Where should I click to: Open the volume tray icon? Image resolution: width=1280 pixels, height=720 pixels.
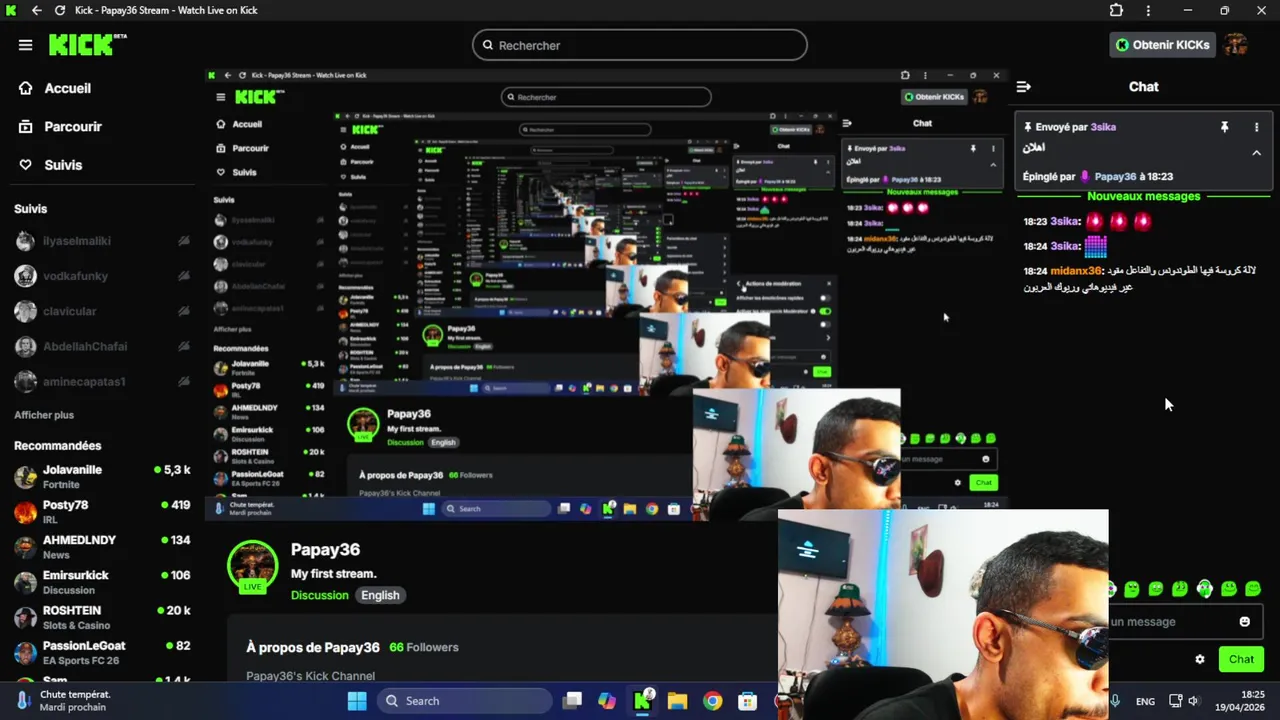[x=1194, y=701]
